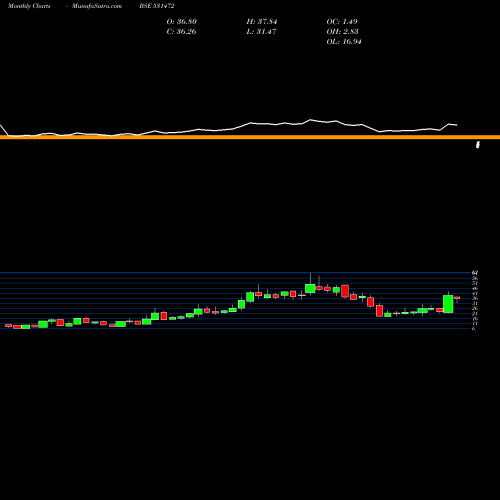
Task: Click the 'OL: 16.94' reading
Action: [344, 41]
